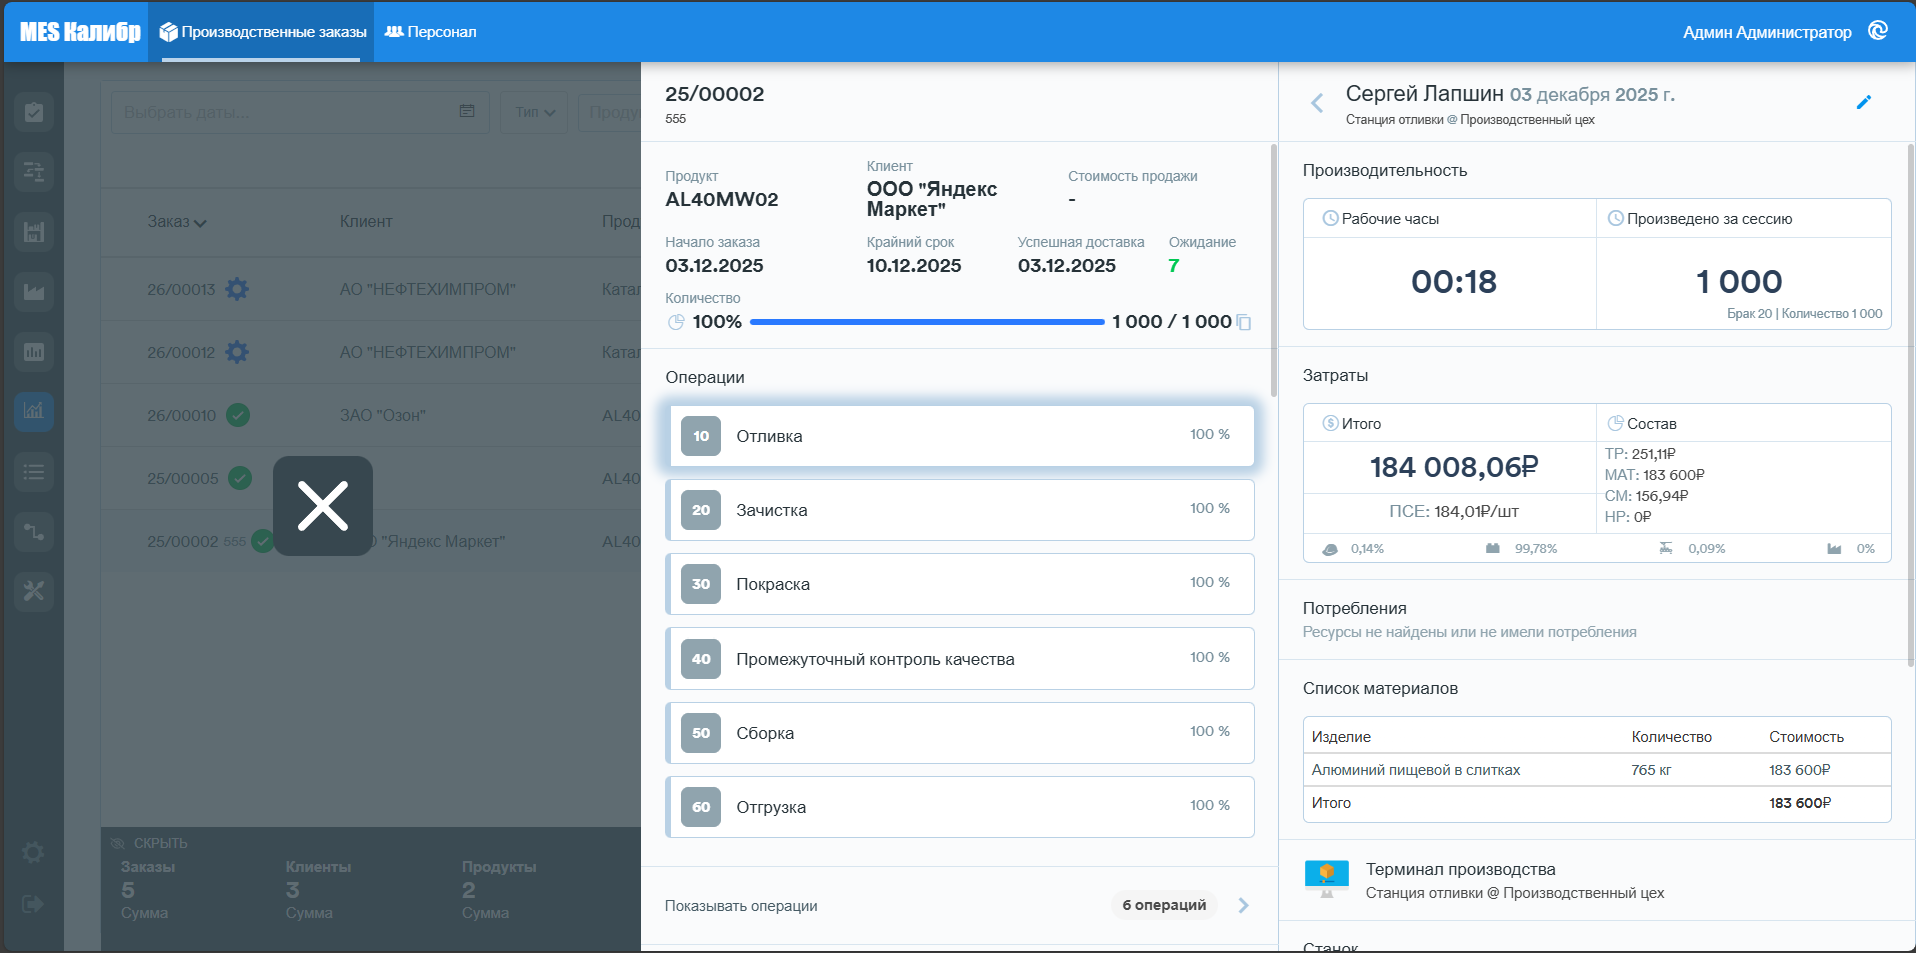Click green check icon of order 26/00010
Viewport: 1916px width, 953px height.
(x=238, y=415)
